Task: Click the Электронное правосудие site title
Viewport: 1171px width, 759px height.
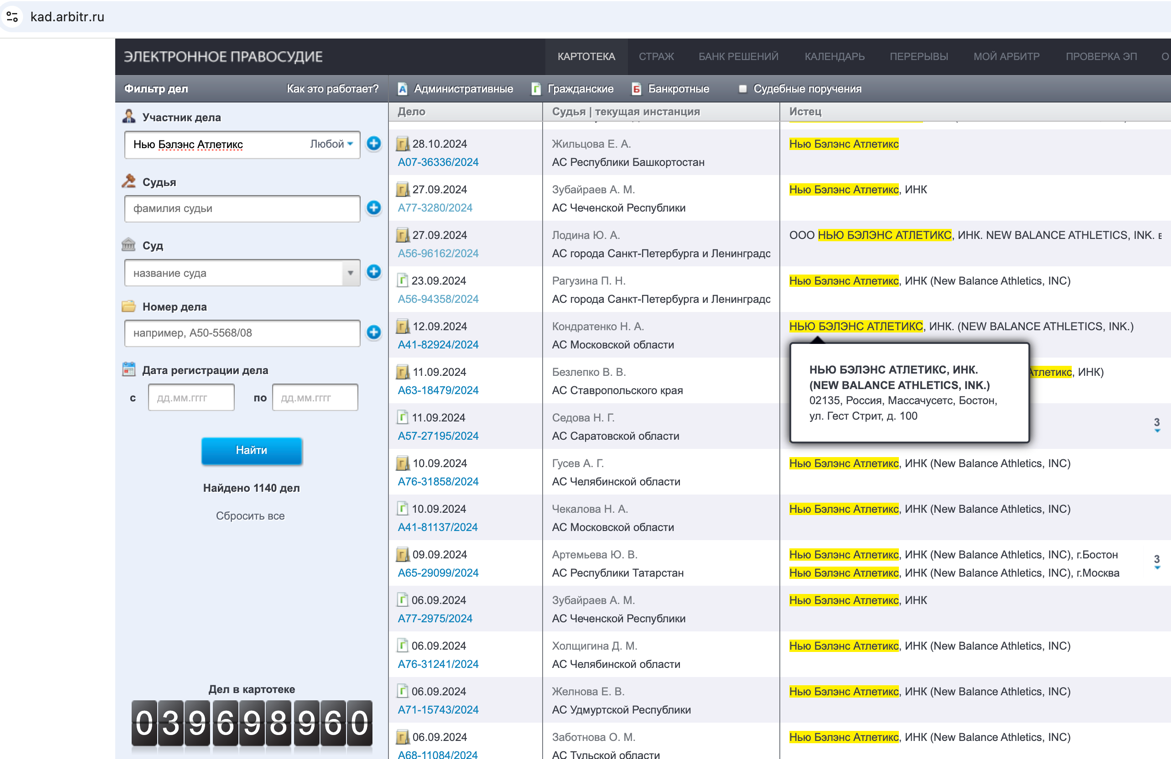Action: (223, 57)
